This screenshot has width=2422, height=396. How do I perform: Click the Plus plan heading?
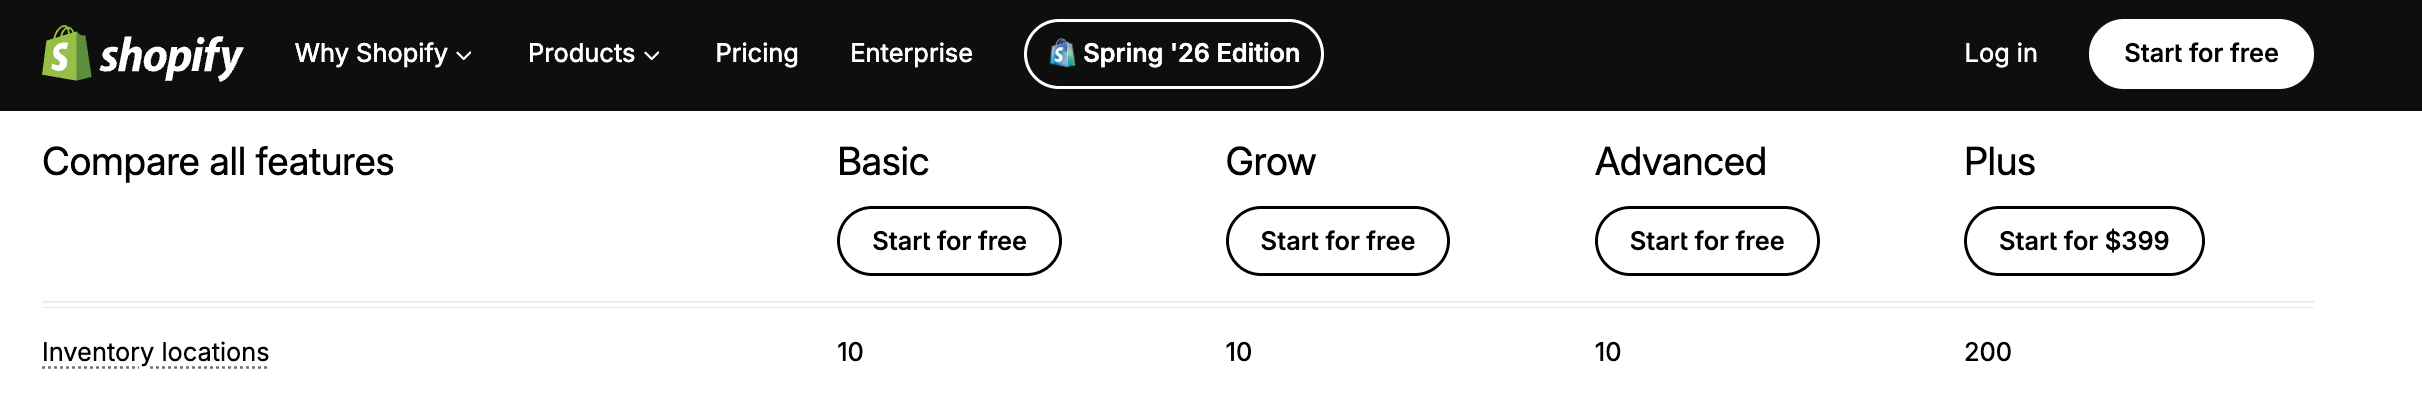point(2000,162)
